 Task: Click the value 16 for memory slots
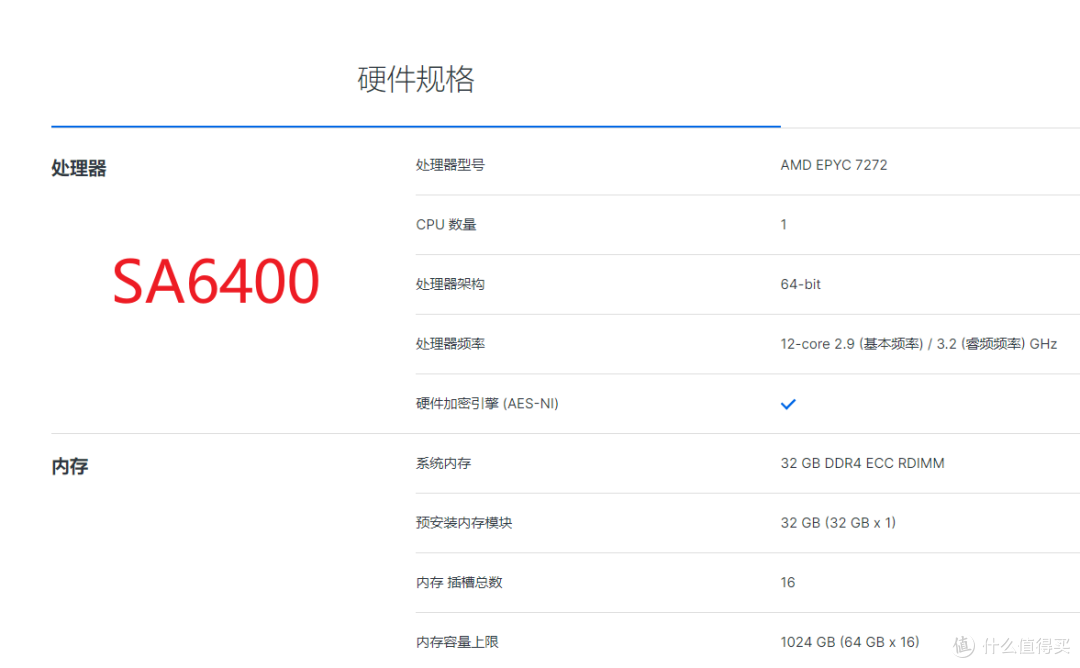pyautogui.click(x=787, y=582)
